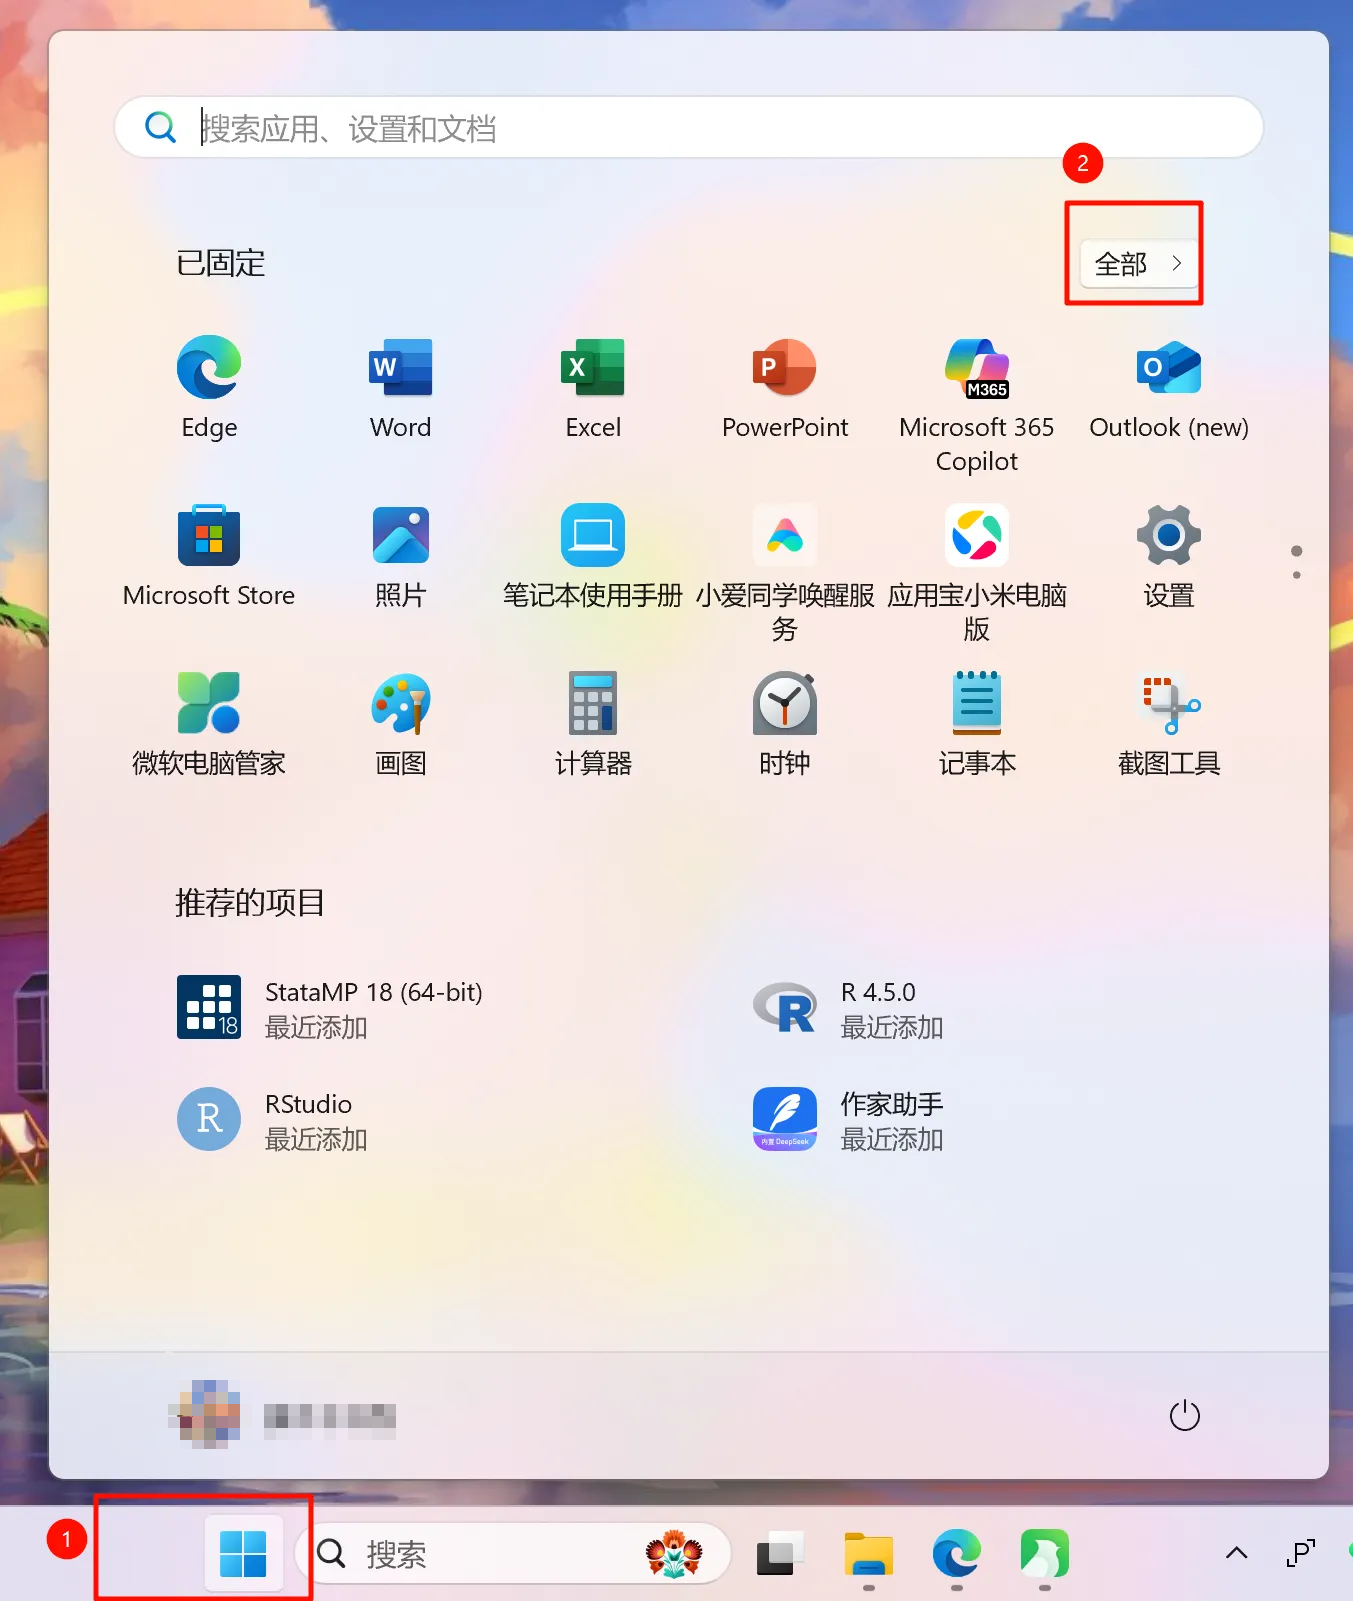Click the Start menu search field
The image size is (1353, 1601).
(x=689, y=127)
